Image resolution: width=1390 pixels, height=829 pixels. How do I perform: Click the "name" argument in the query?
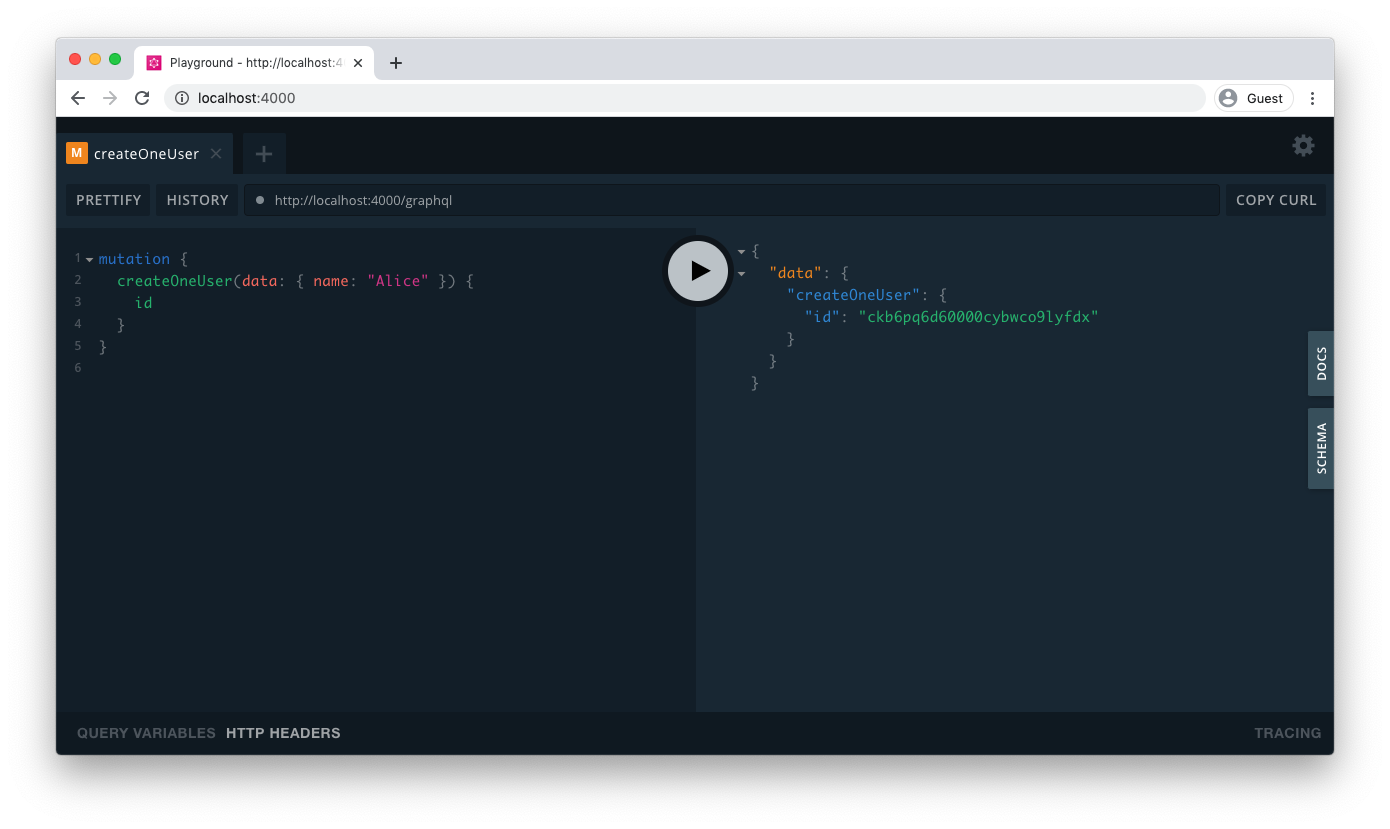tap(331, 281)
